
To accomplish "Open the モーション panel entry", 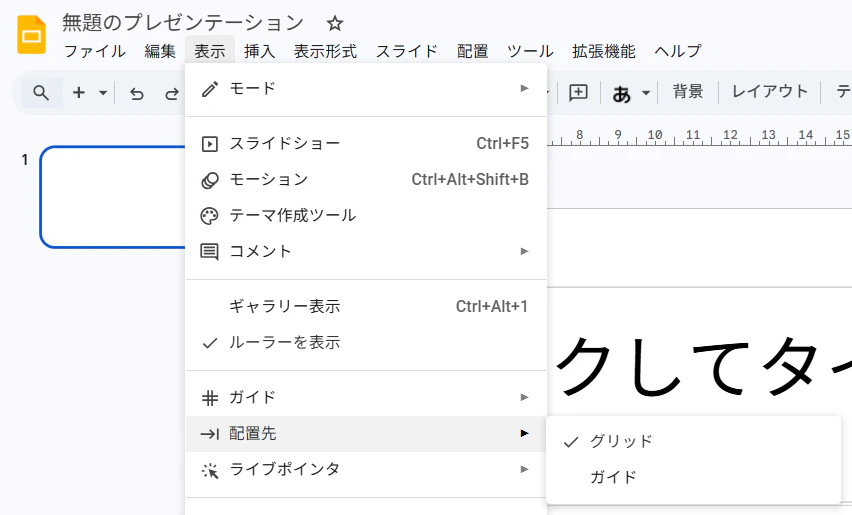I will [366, 179].
